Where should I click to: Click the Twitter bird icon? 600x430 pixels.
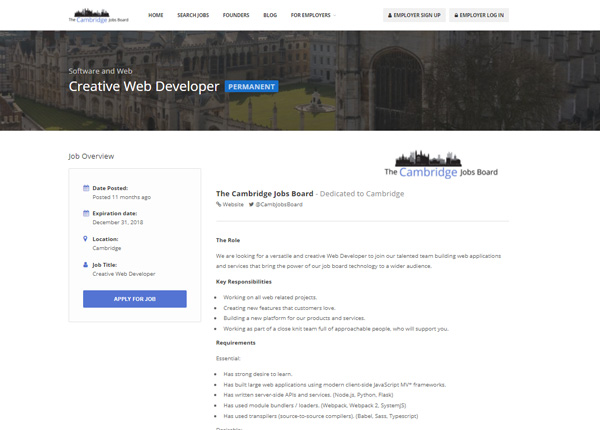251,204
